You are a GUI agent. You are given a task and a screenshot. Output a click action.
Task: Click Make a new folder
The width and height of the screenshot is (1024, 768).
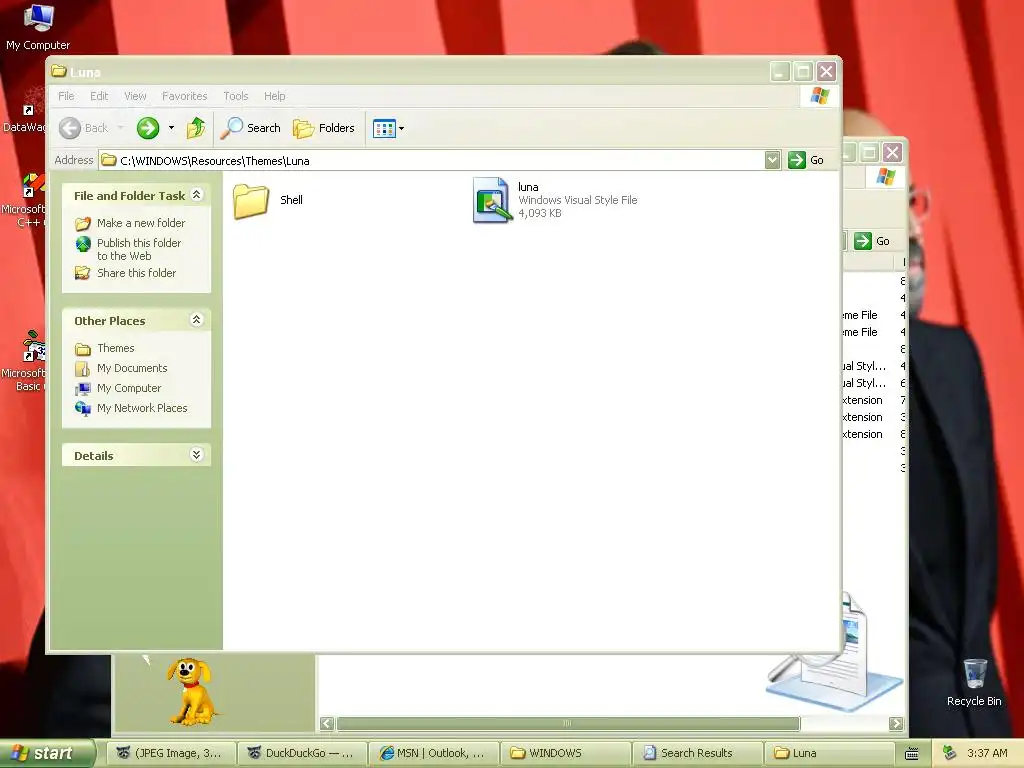141,223
